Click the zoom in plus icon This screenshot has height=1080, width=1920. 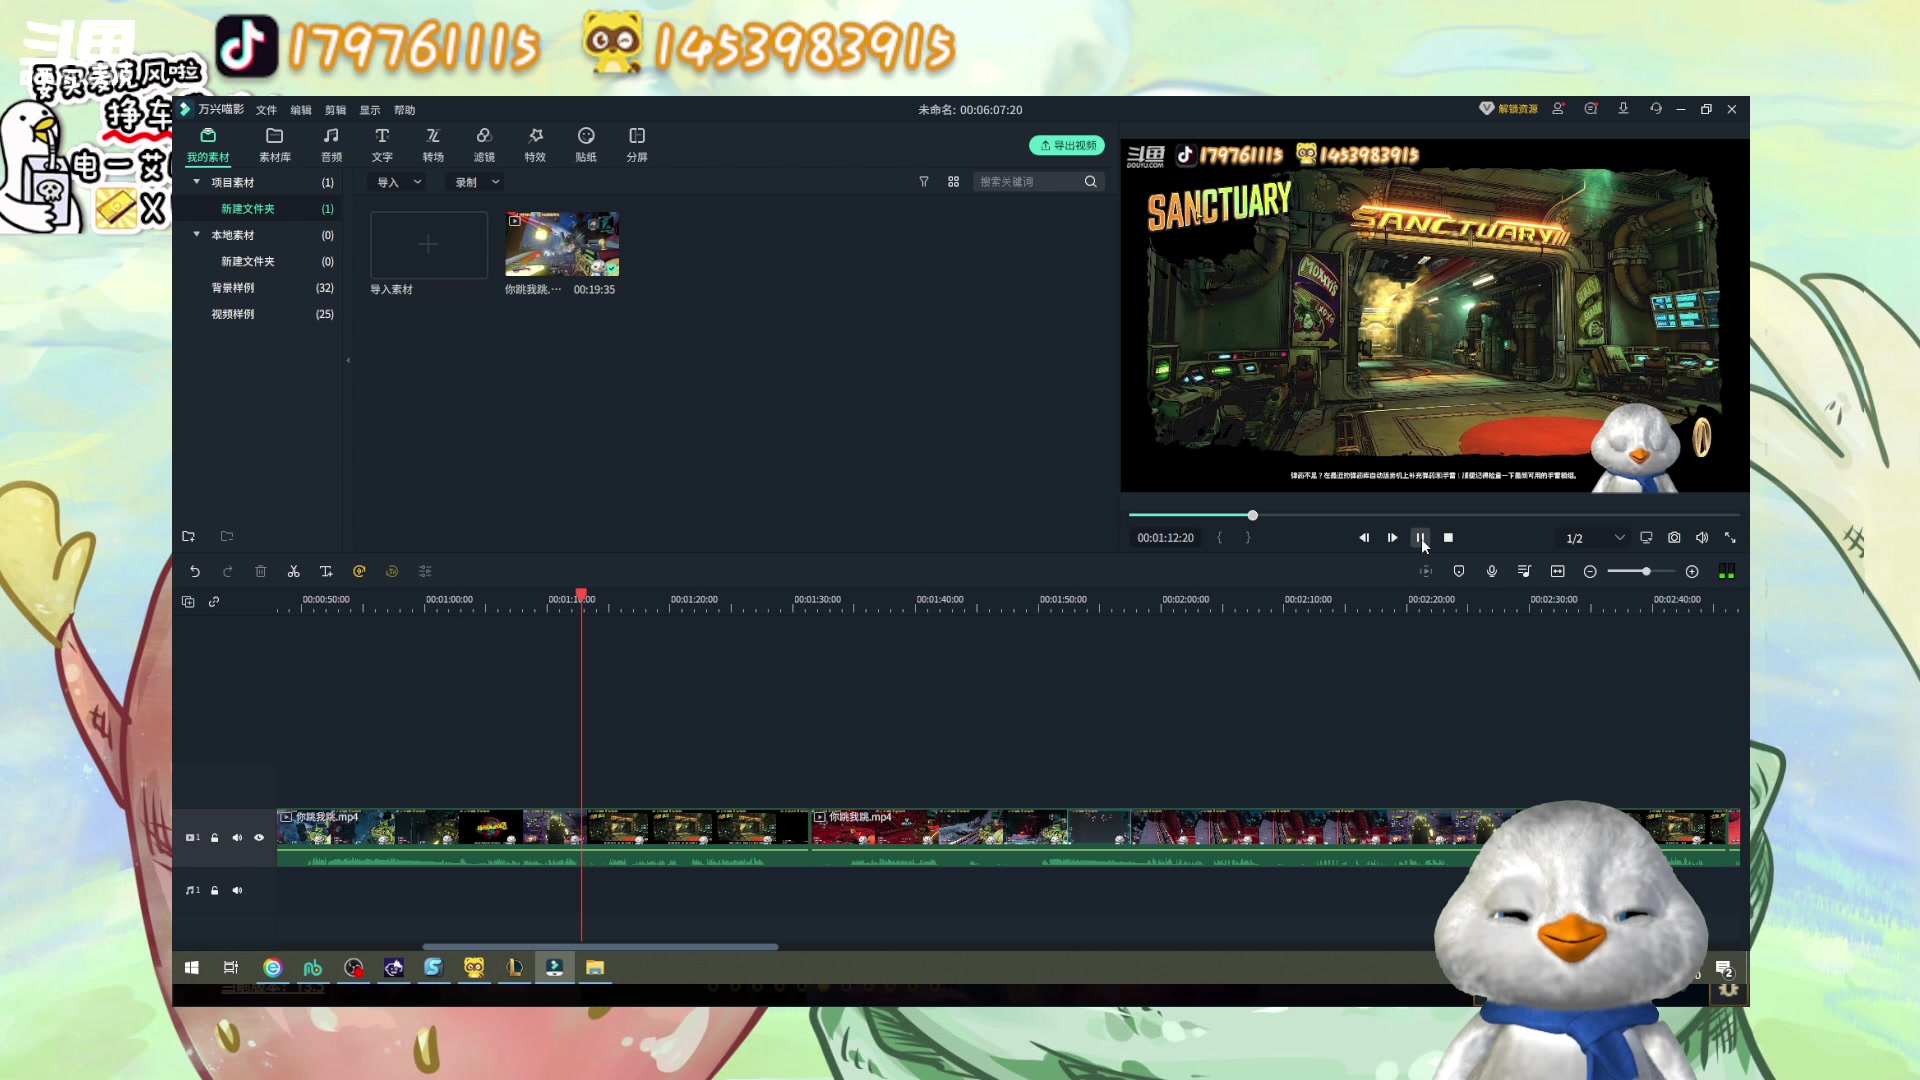click(1692, 572)
